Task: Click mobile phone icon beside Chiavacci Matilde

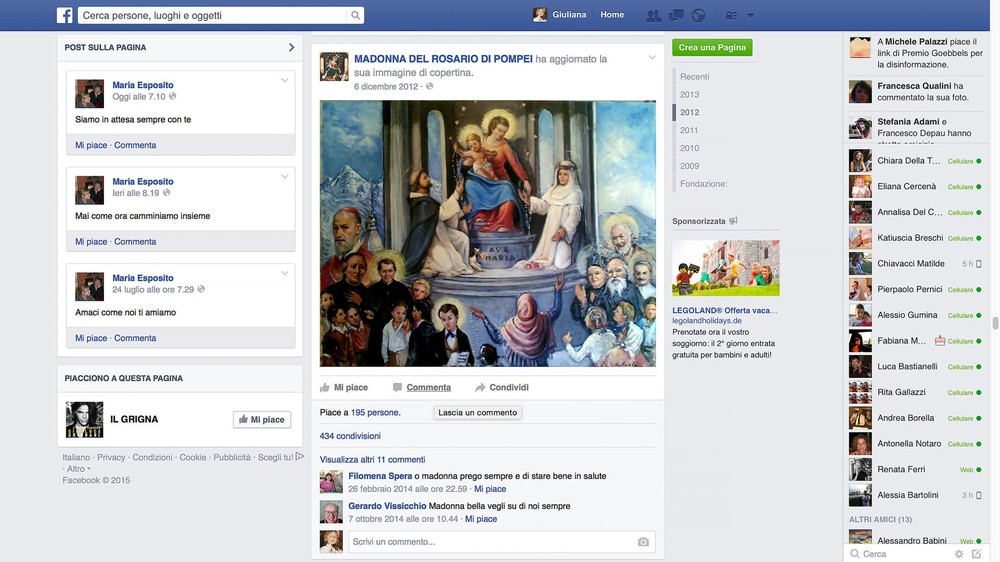Action: (979, 263)
